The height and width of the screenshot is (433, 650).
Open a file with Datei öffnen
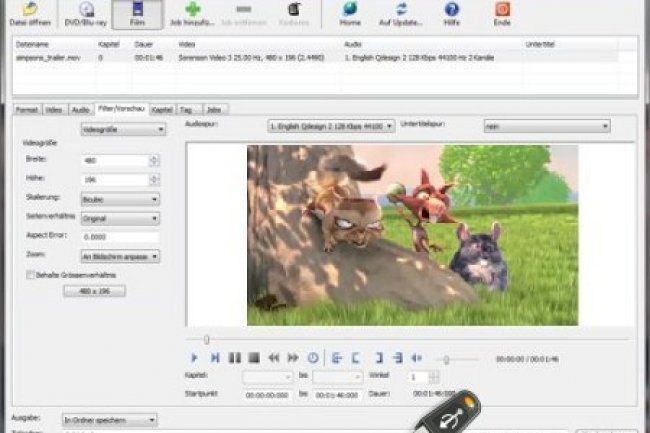click(x=30, y=14)
